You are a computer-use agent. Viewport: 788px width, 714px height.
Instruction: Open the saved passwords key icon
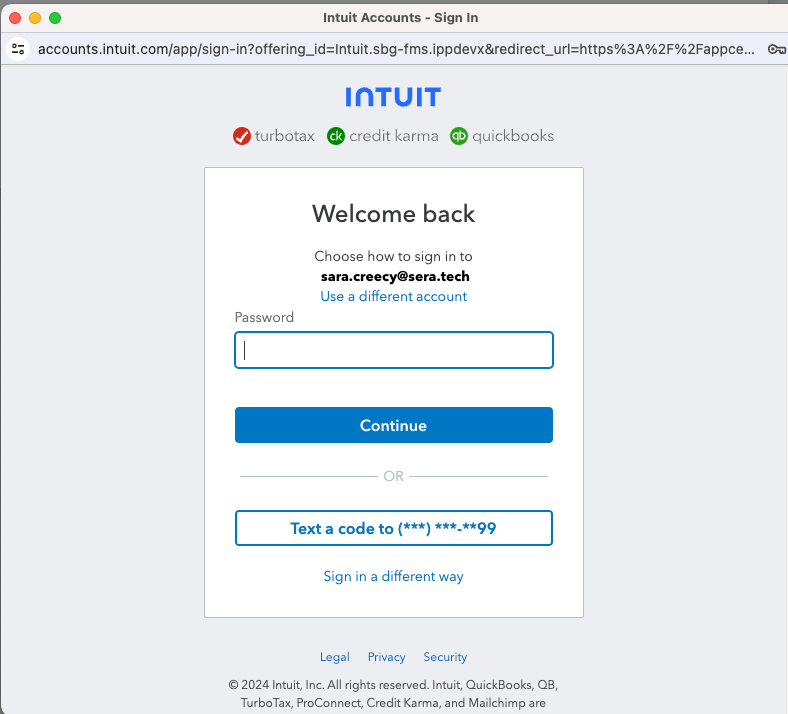(776, 49)
